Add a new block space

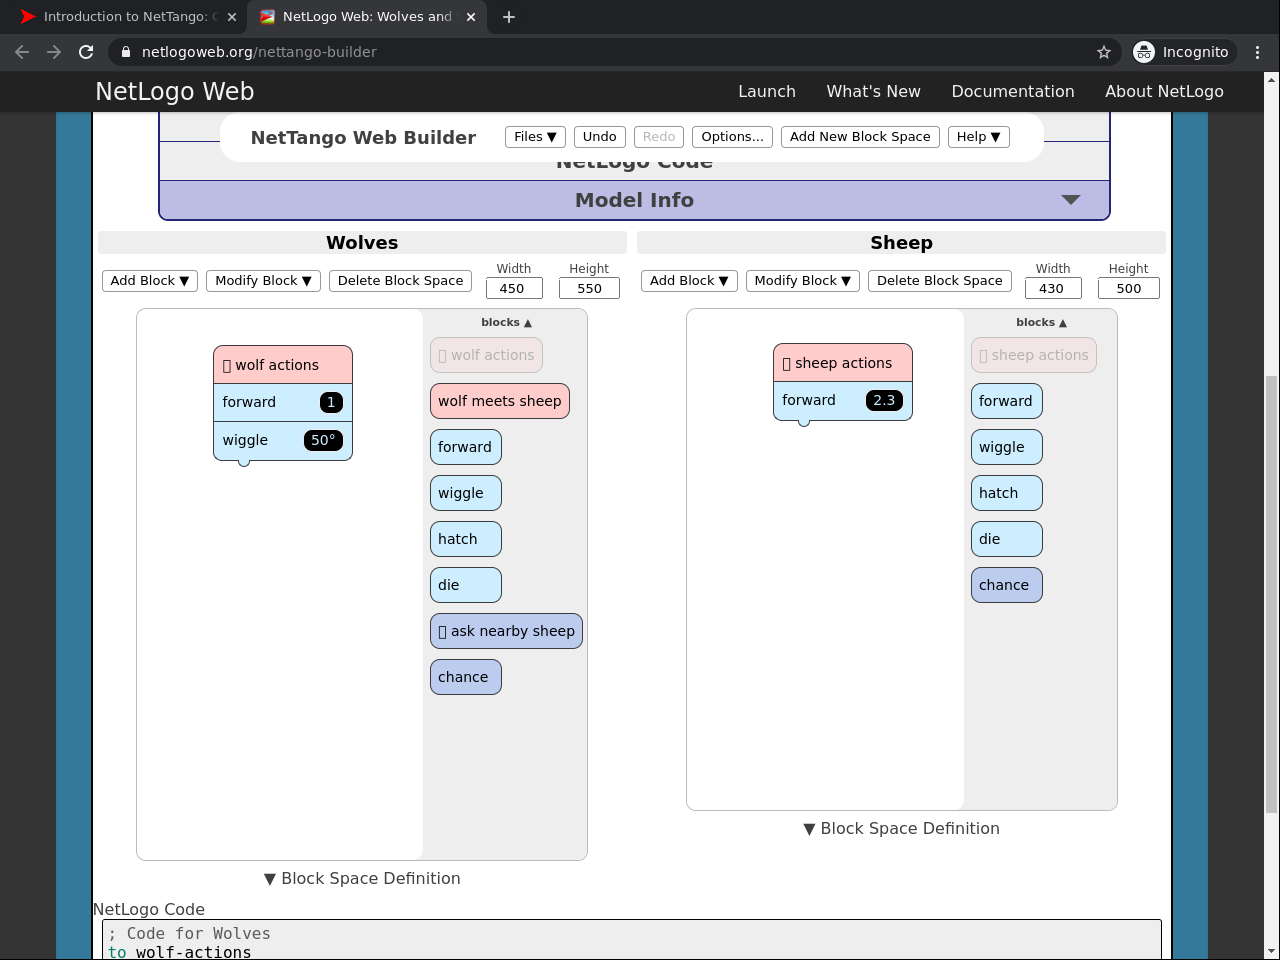pos(860,137)
